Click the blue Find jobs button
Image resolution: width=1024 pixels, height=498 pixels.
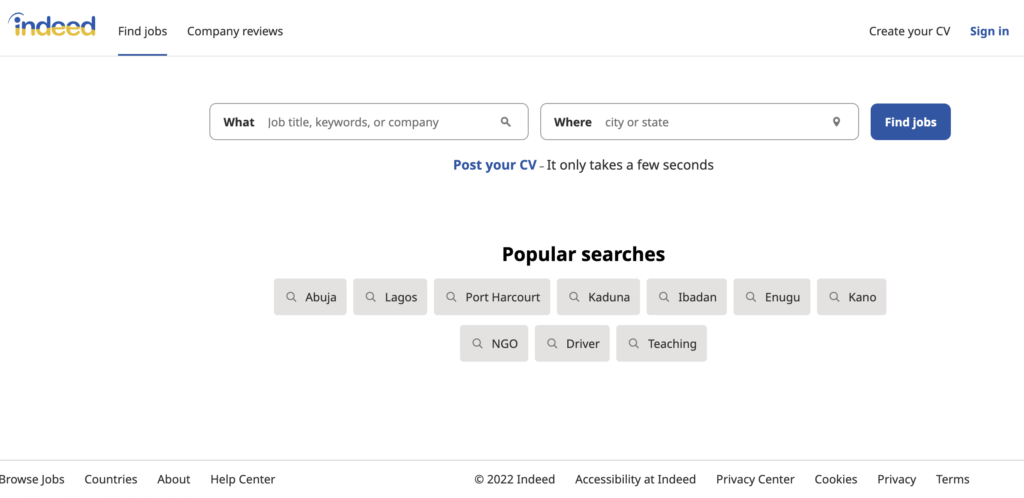(x=910, y=121)
